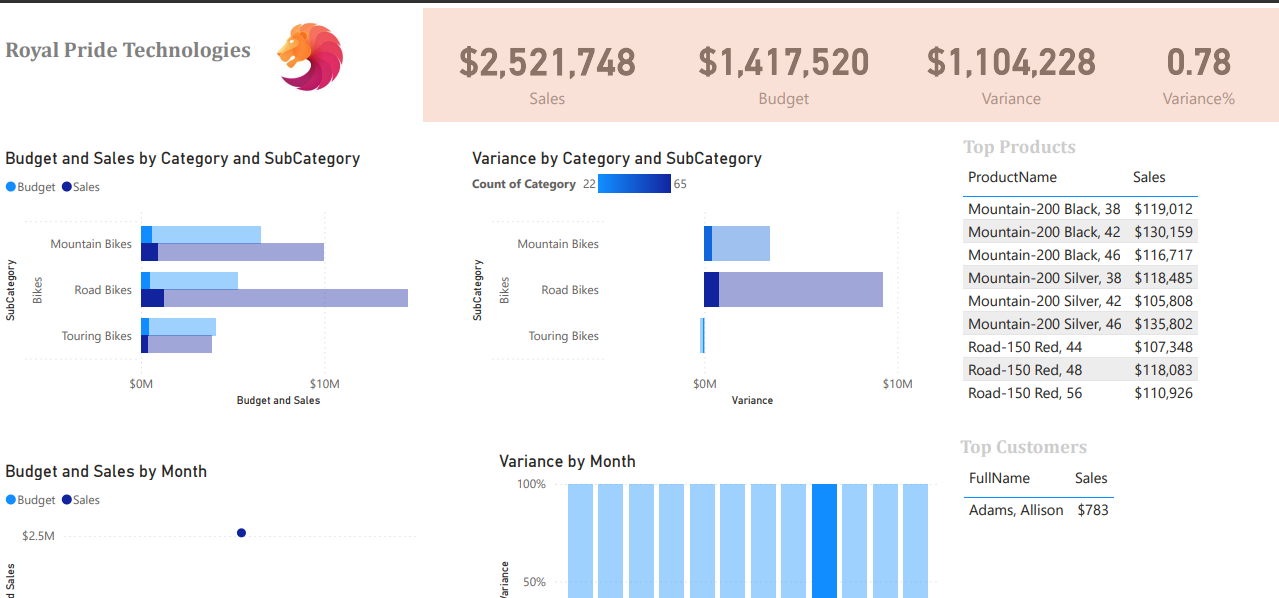
Task: Click Count of Category gradient legend bar
Action: 634,184
